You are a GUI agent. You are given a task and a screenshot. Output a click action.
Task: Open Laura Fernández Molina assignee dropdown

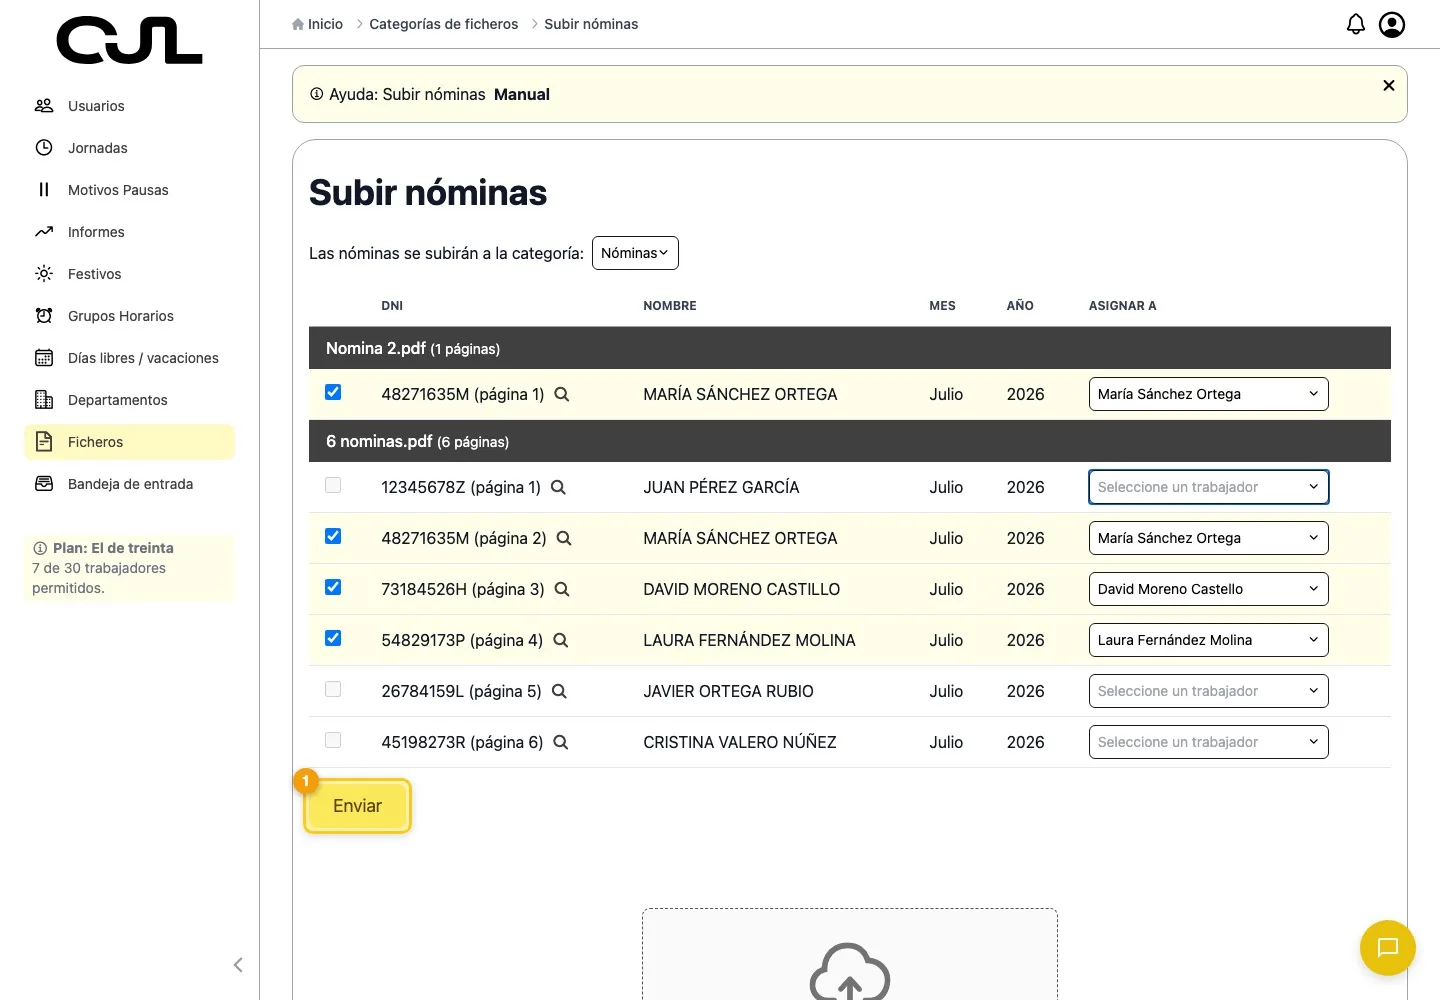[x=1208, y=640]
